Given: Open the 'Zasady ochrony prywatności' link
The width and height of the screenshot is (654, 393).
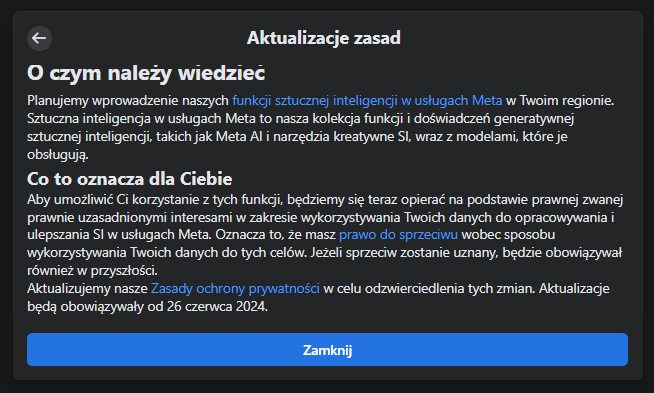Looking at the screenshot, I should tap(235, 289).
